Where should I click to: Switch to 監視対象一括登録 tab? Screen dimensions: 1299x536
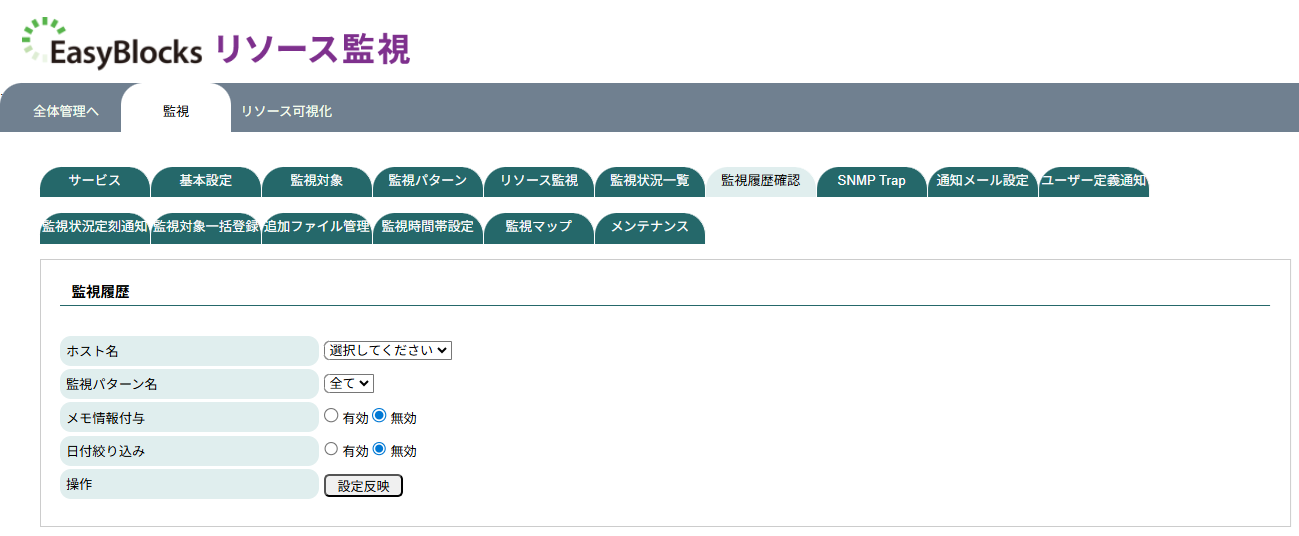(206, 227)
